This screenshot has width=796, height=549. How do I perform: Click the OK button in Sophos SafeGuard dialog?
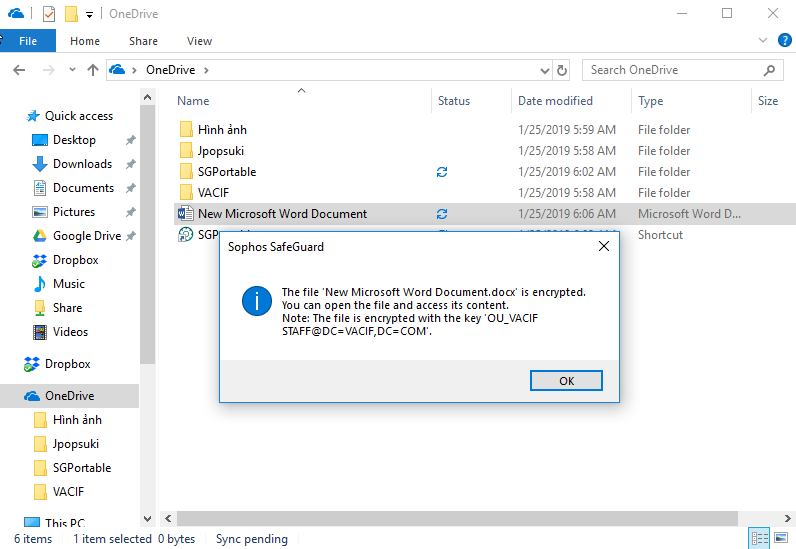[x=566, y=380]
